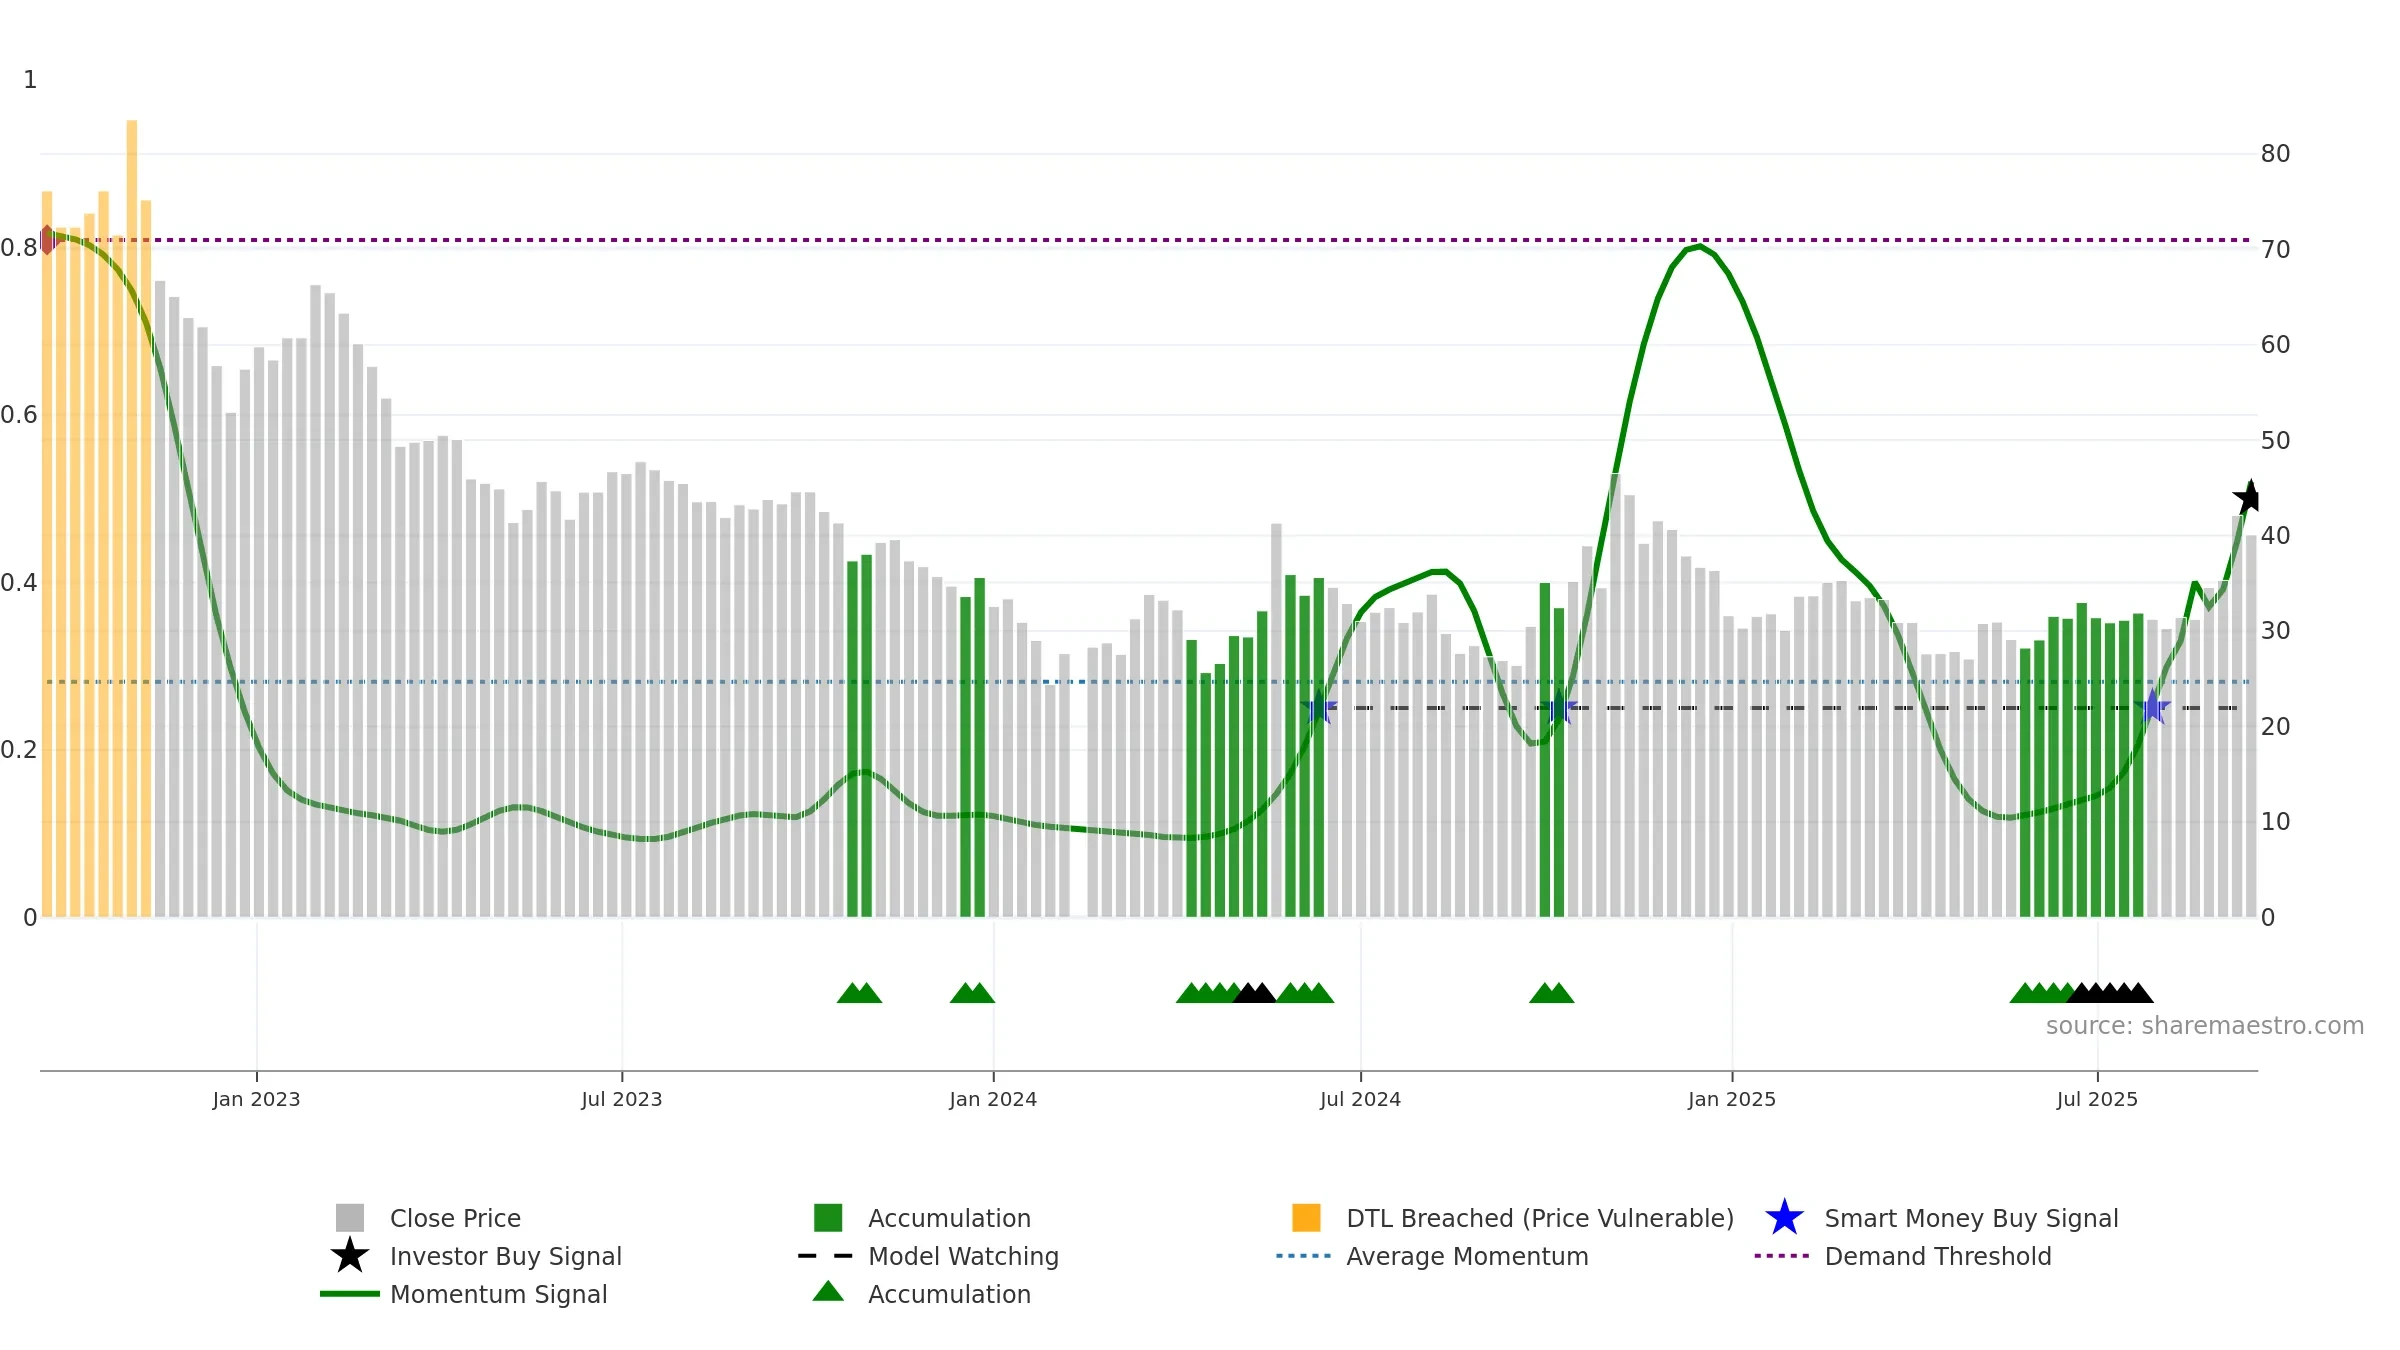Click the green Accumulation square legend swatch
This screenshot has width=2400, height=1350.
point(828,1217)
